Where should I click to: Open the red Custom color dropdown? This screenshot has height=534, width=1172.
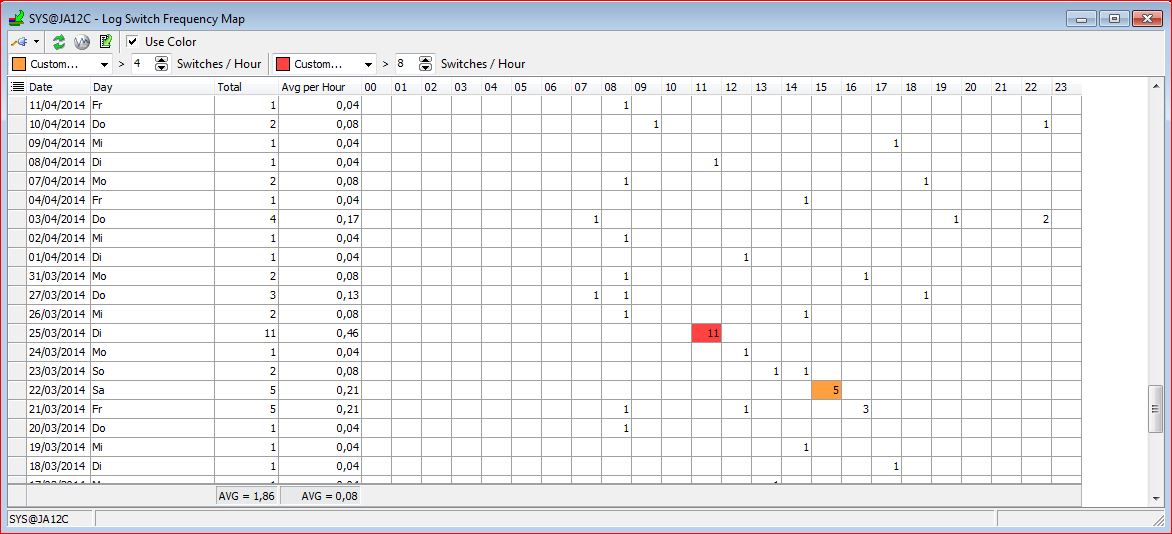368,64
